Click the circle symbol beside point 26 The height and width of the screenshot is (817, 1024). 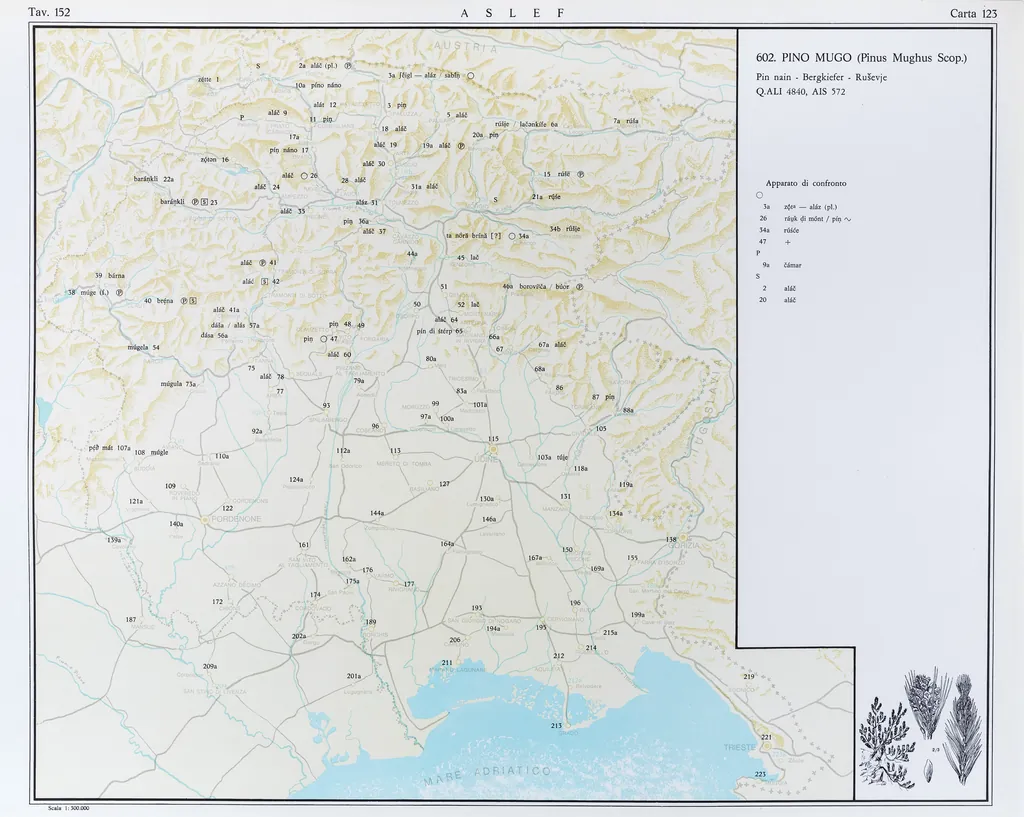pyautogui.click(x=305, y=175)
